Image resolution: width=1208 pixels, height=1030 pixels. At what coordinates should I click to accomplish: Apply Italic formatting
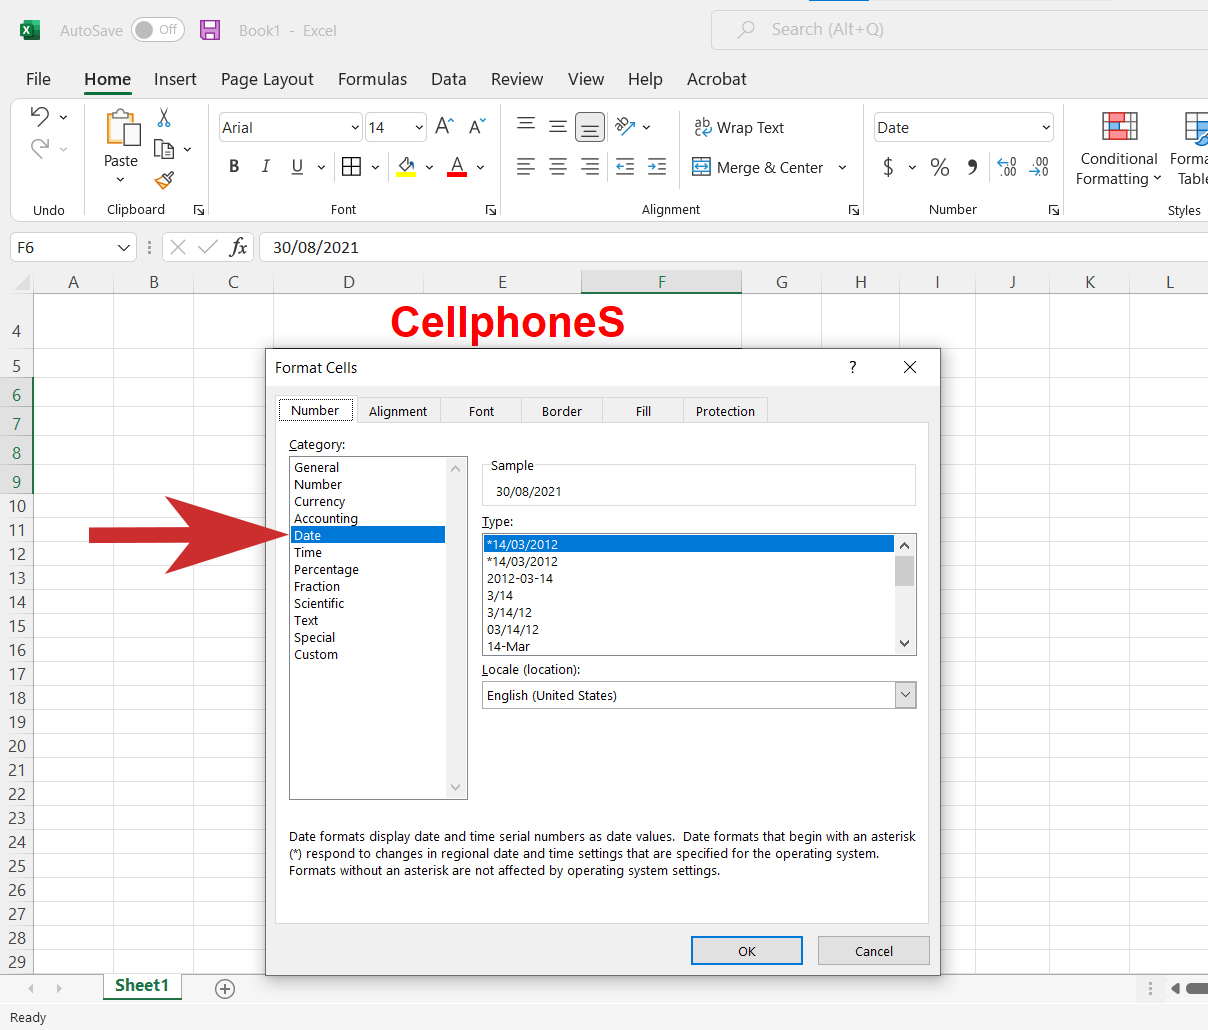click(x=265, y=167)
